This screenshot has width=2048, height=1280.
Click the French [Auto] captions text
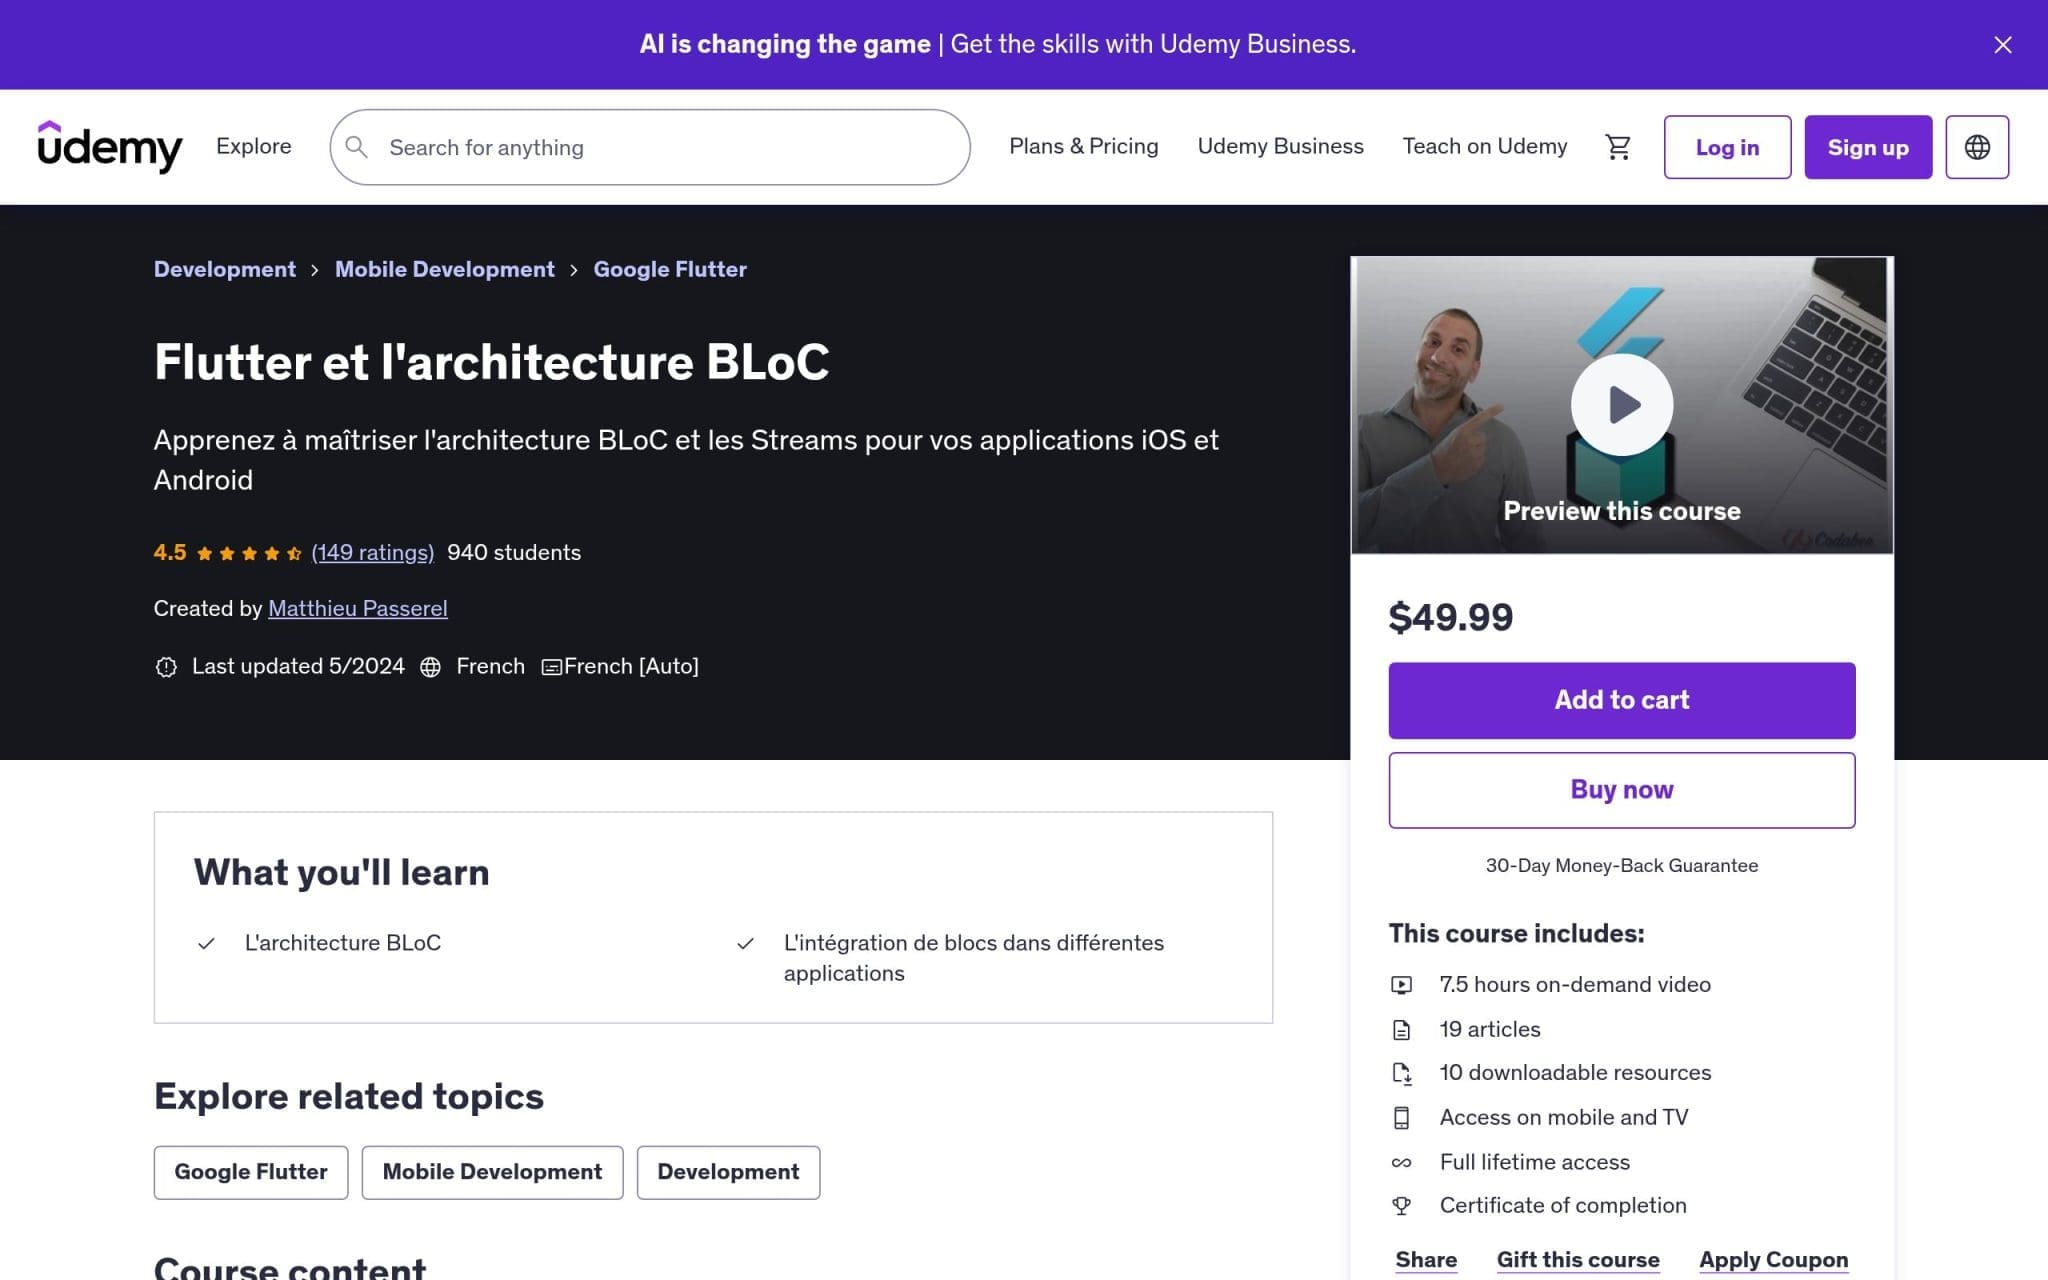click(x=631, y=666)
